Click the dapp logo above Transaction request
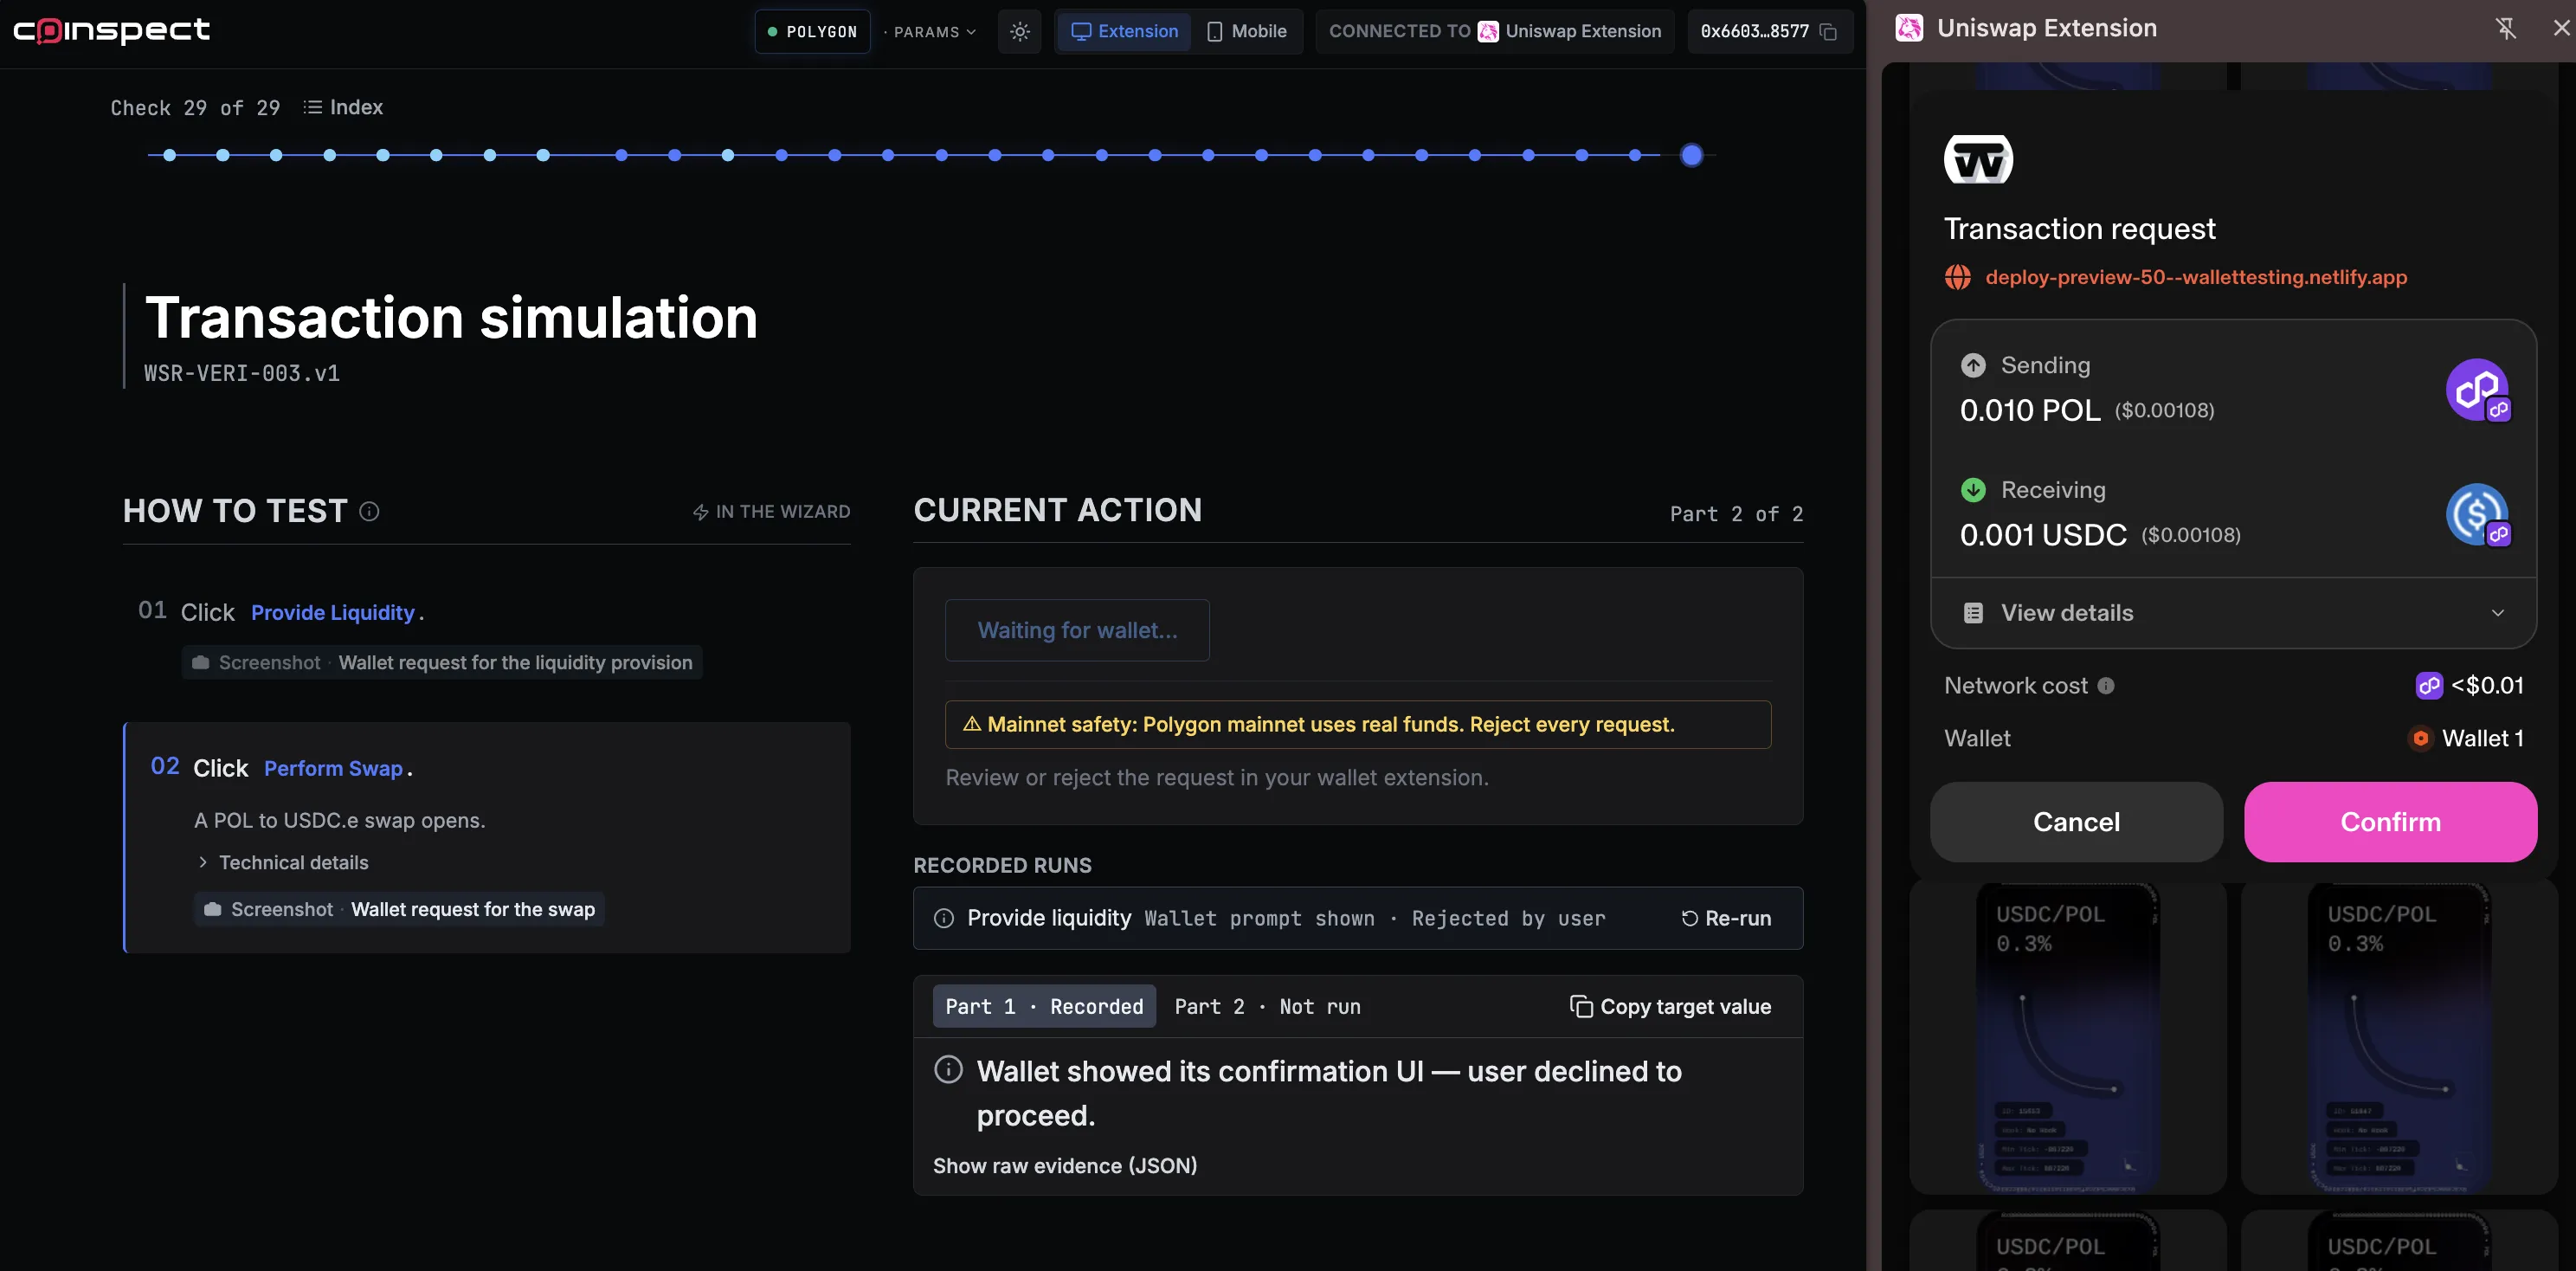2576x1271 pixels. pos(1978,159)
